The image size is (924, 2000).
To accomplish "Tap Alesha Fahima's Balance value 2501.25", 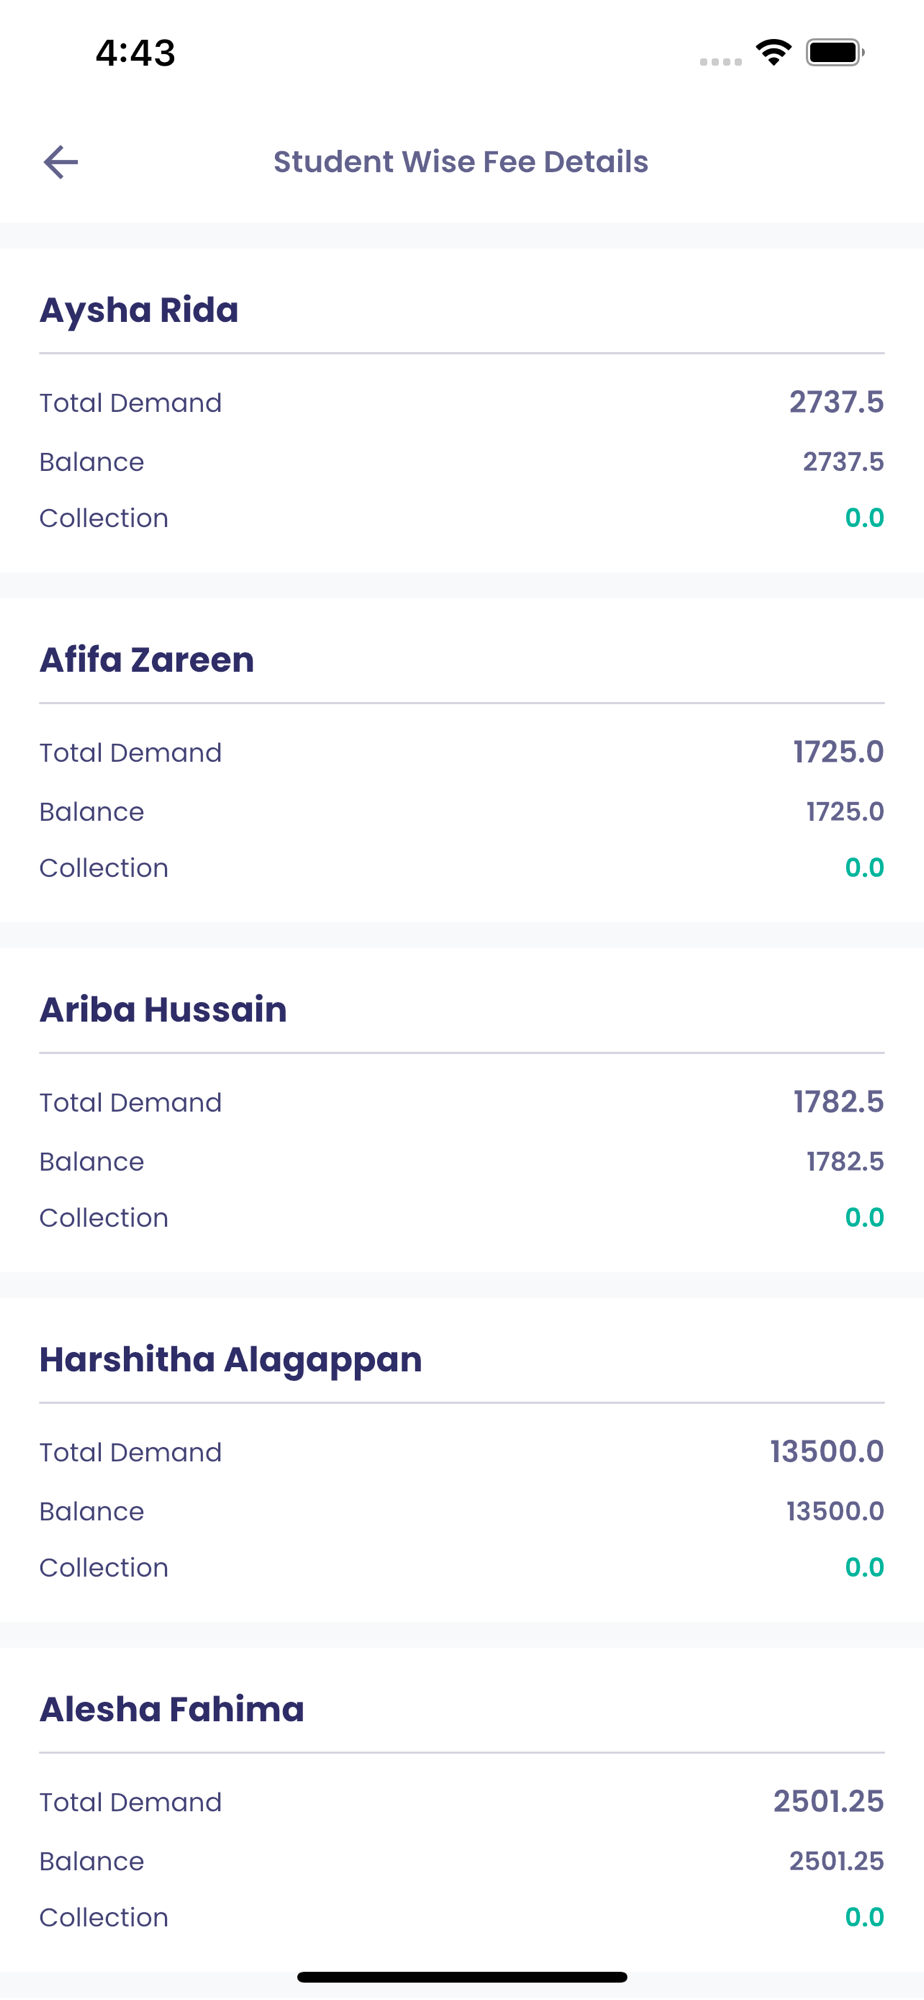I will (836, 1861).
